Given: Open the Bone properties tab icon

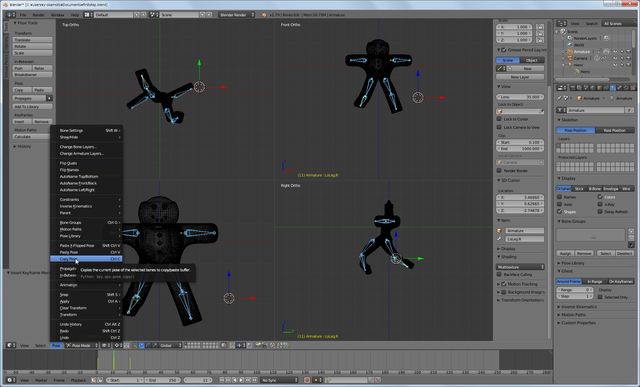Looking at the screenshot, I should click(x=619, y=88).
